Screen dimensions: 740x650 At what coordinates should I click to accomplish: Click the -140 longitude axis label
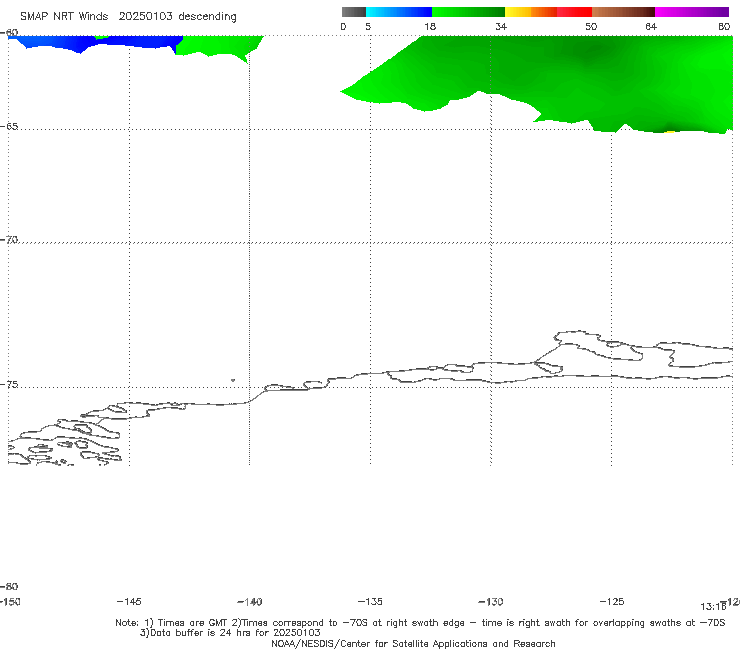point(250,602)
